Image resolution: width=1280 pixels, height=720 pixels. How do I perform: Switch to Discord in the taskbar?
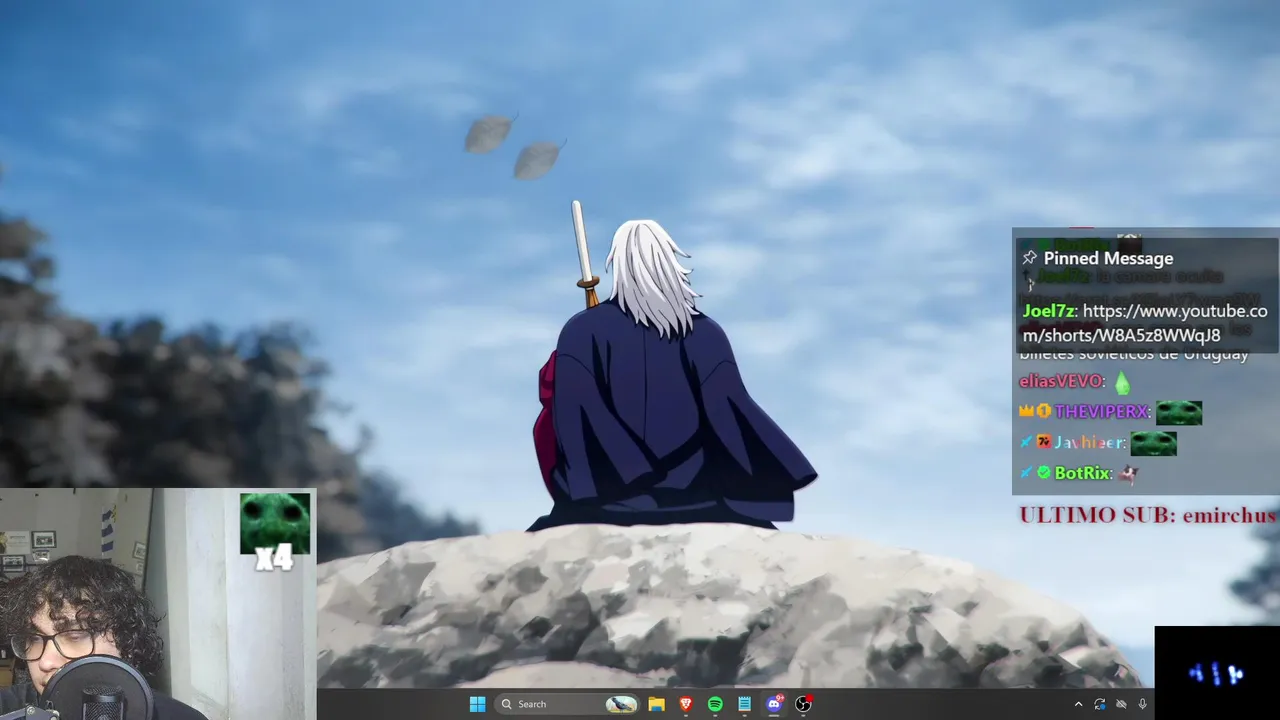point(774,704)
